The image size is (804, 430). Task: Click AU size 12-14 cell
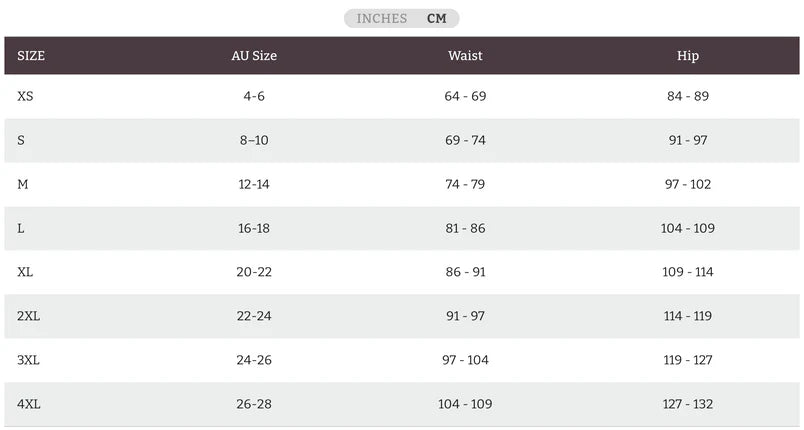click(x=254, y=184)
